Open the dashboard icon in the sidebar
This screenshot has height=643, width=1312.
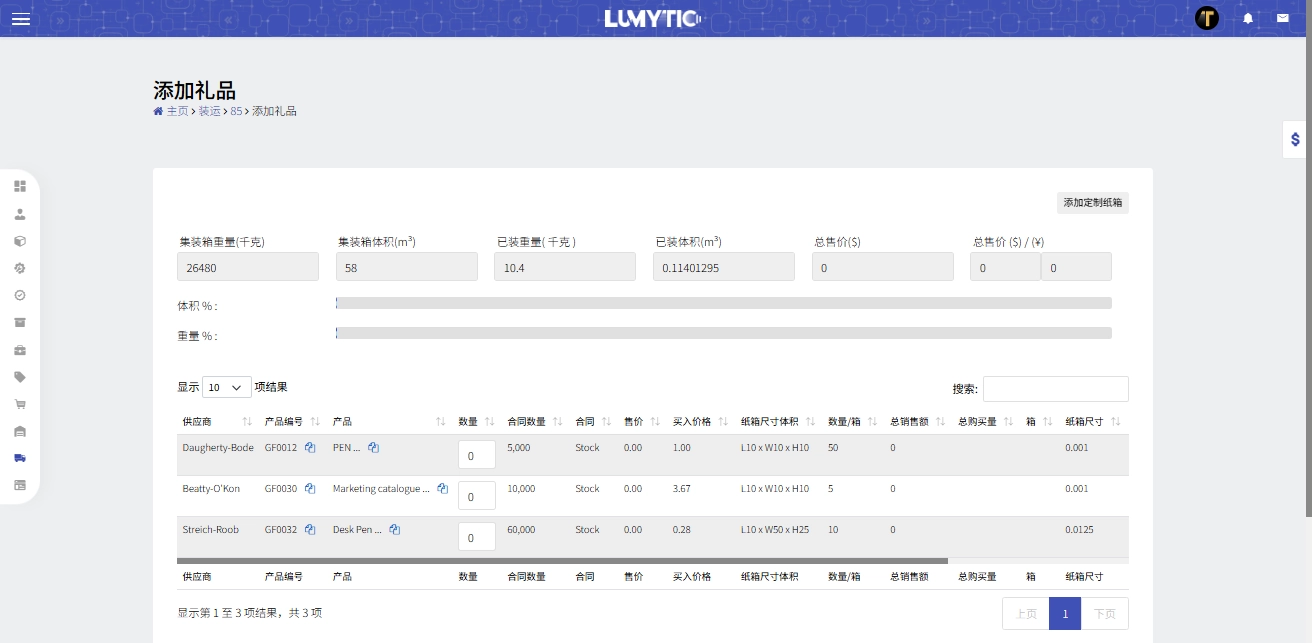tap(20, 186)
